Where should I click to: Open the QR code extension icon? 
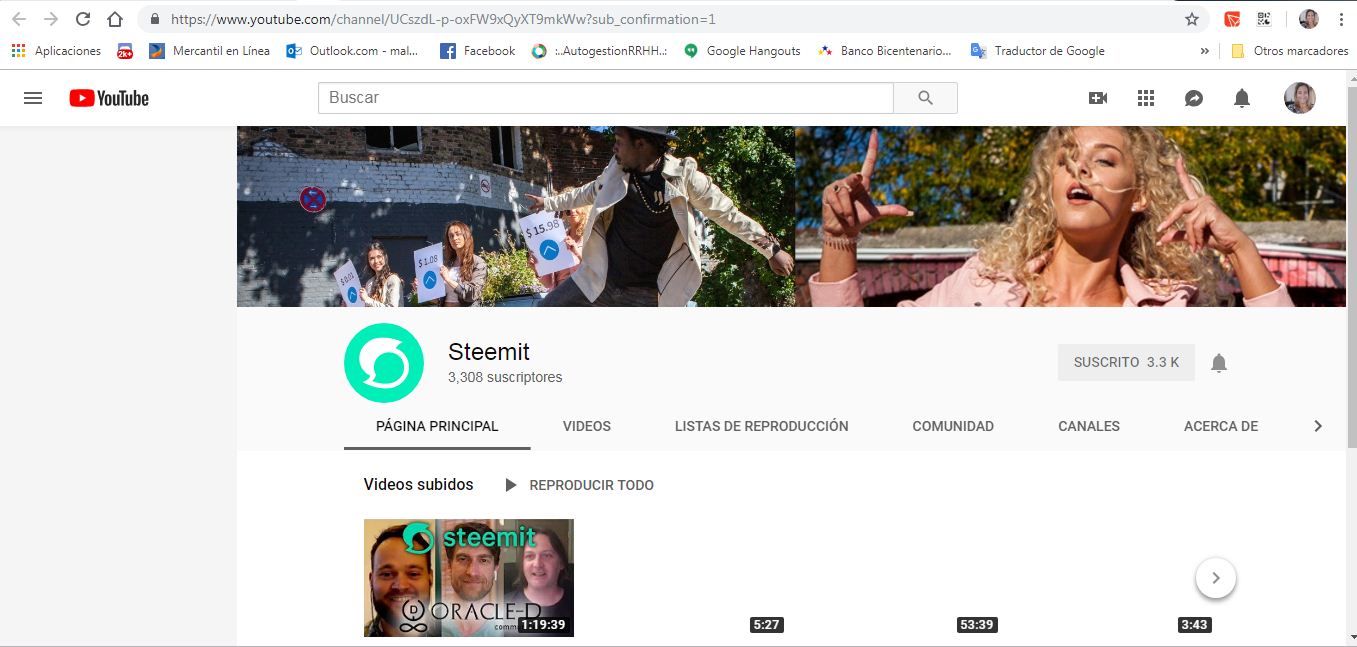(x=1264, y=19)
